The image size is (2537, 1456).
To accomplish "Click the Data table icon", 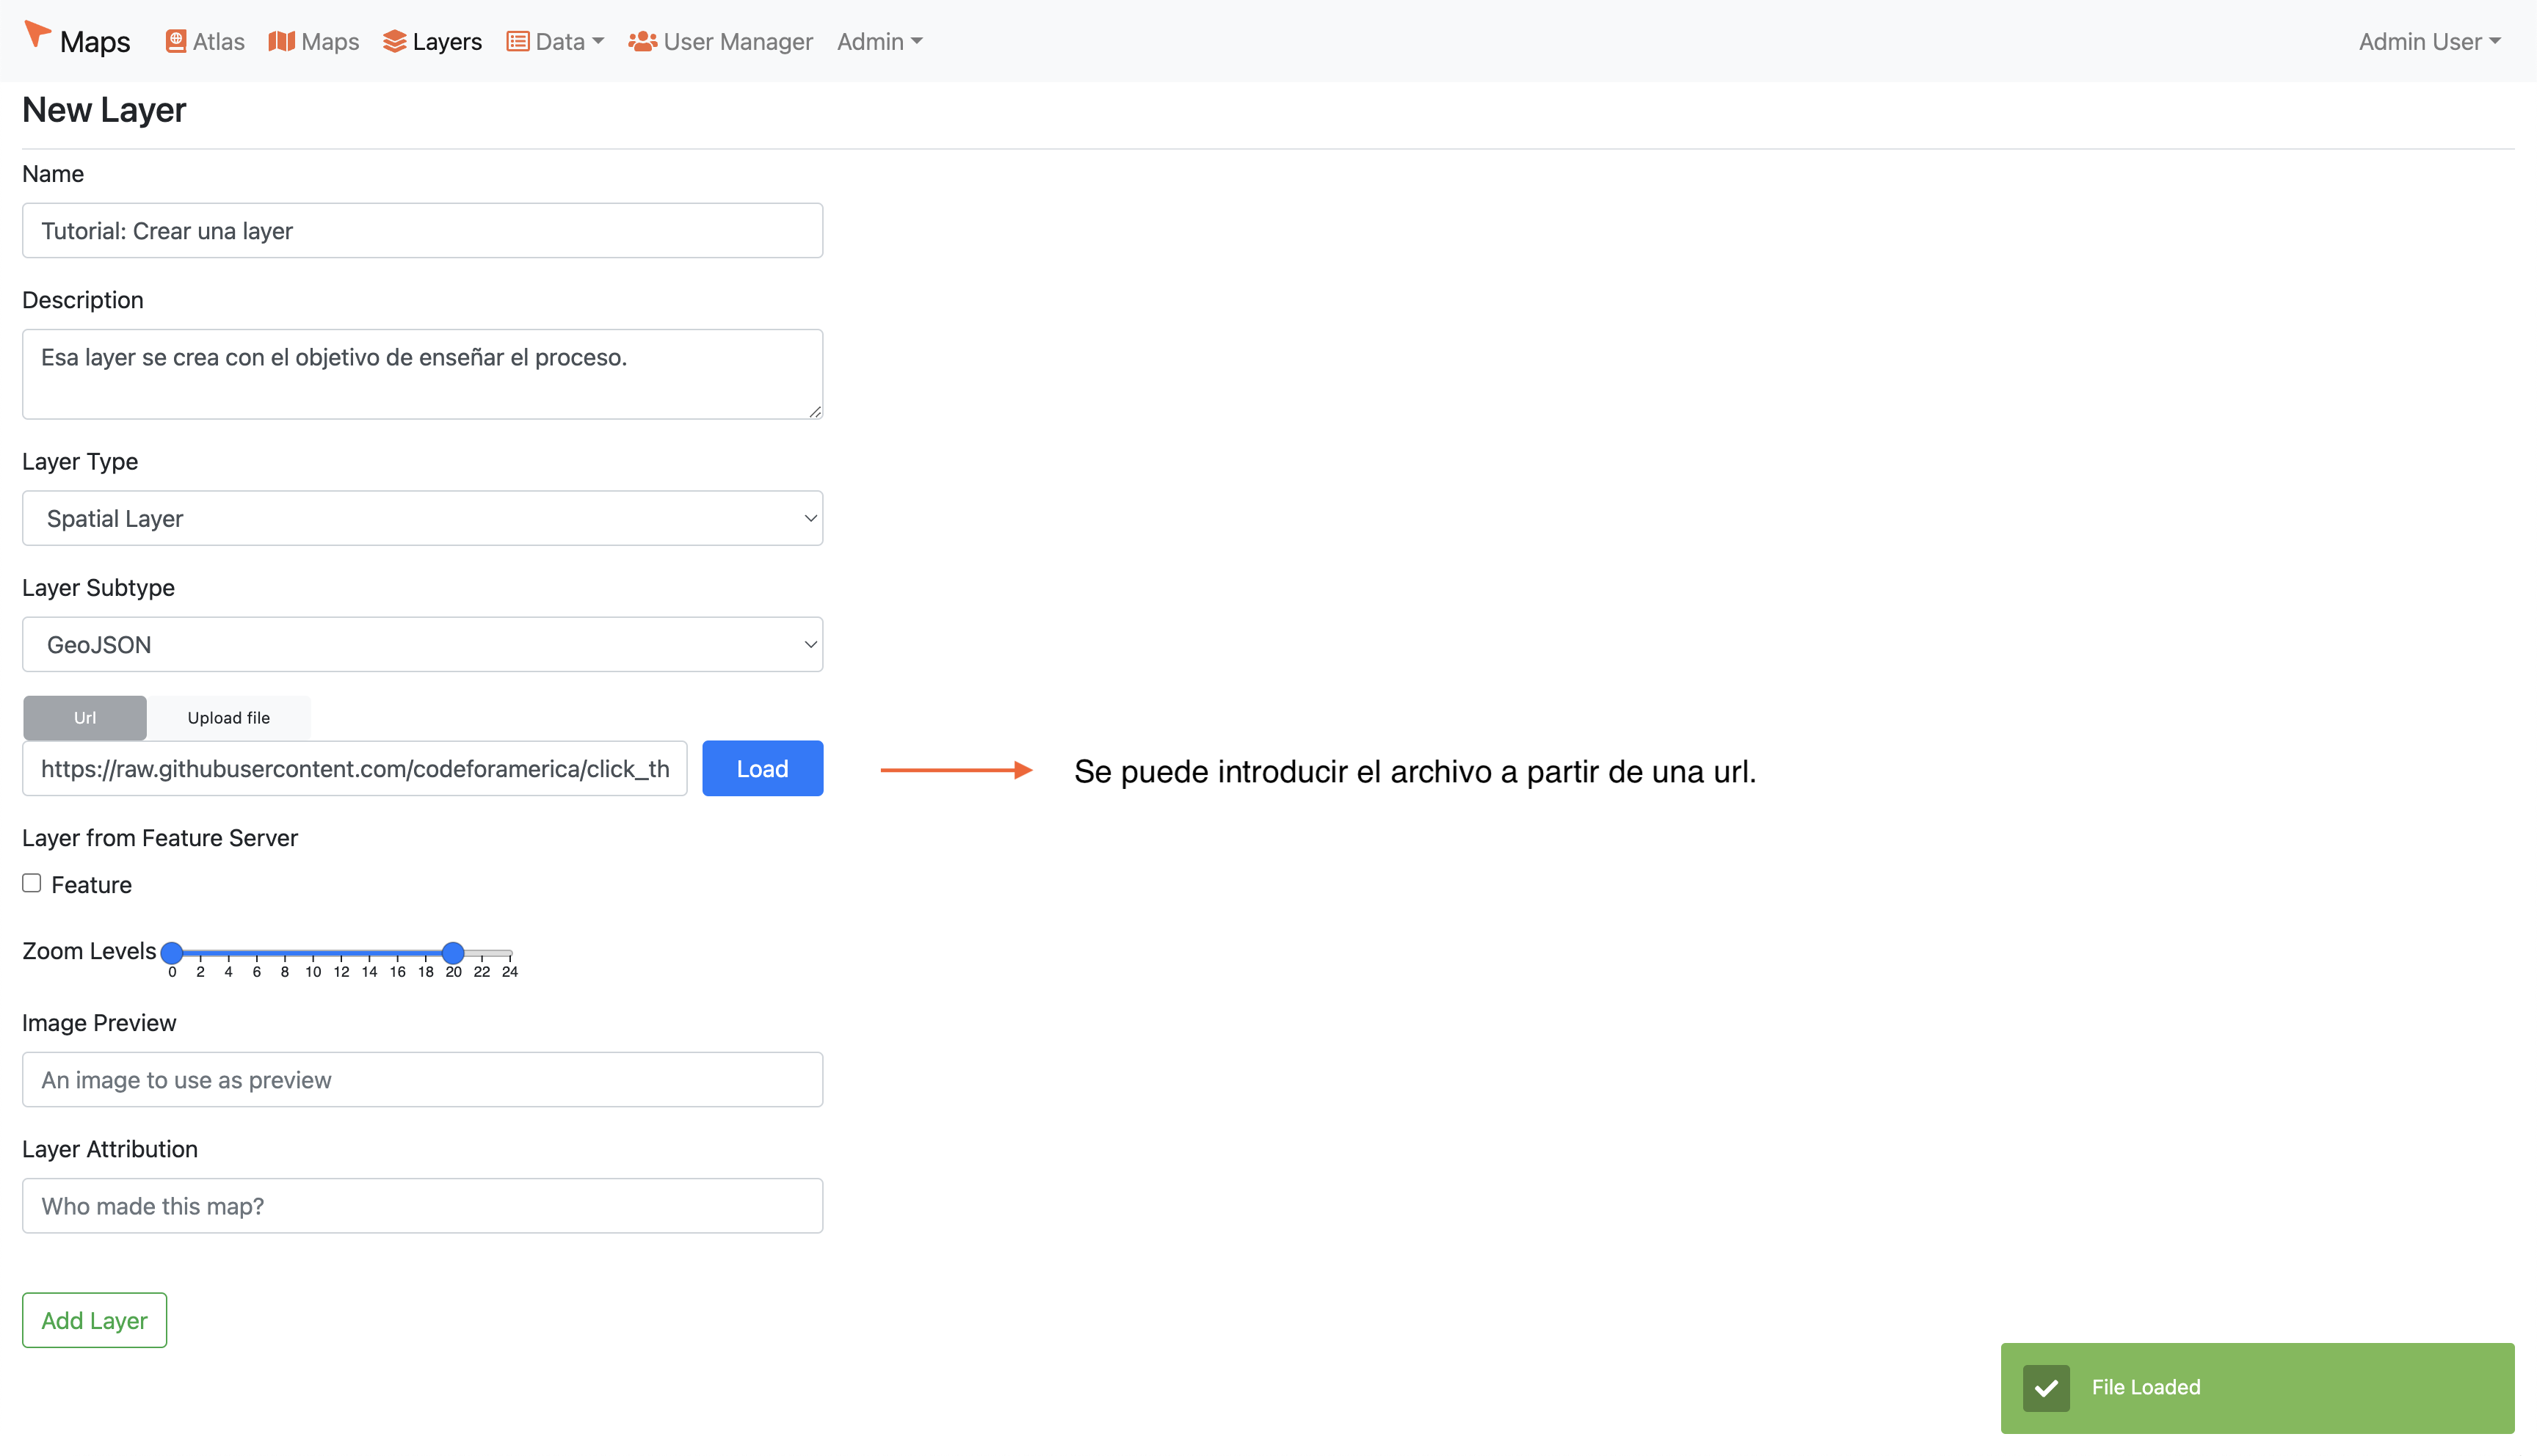I will pos(517,41).
